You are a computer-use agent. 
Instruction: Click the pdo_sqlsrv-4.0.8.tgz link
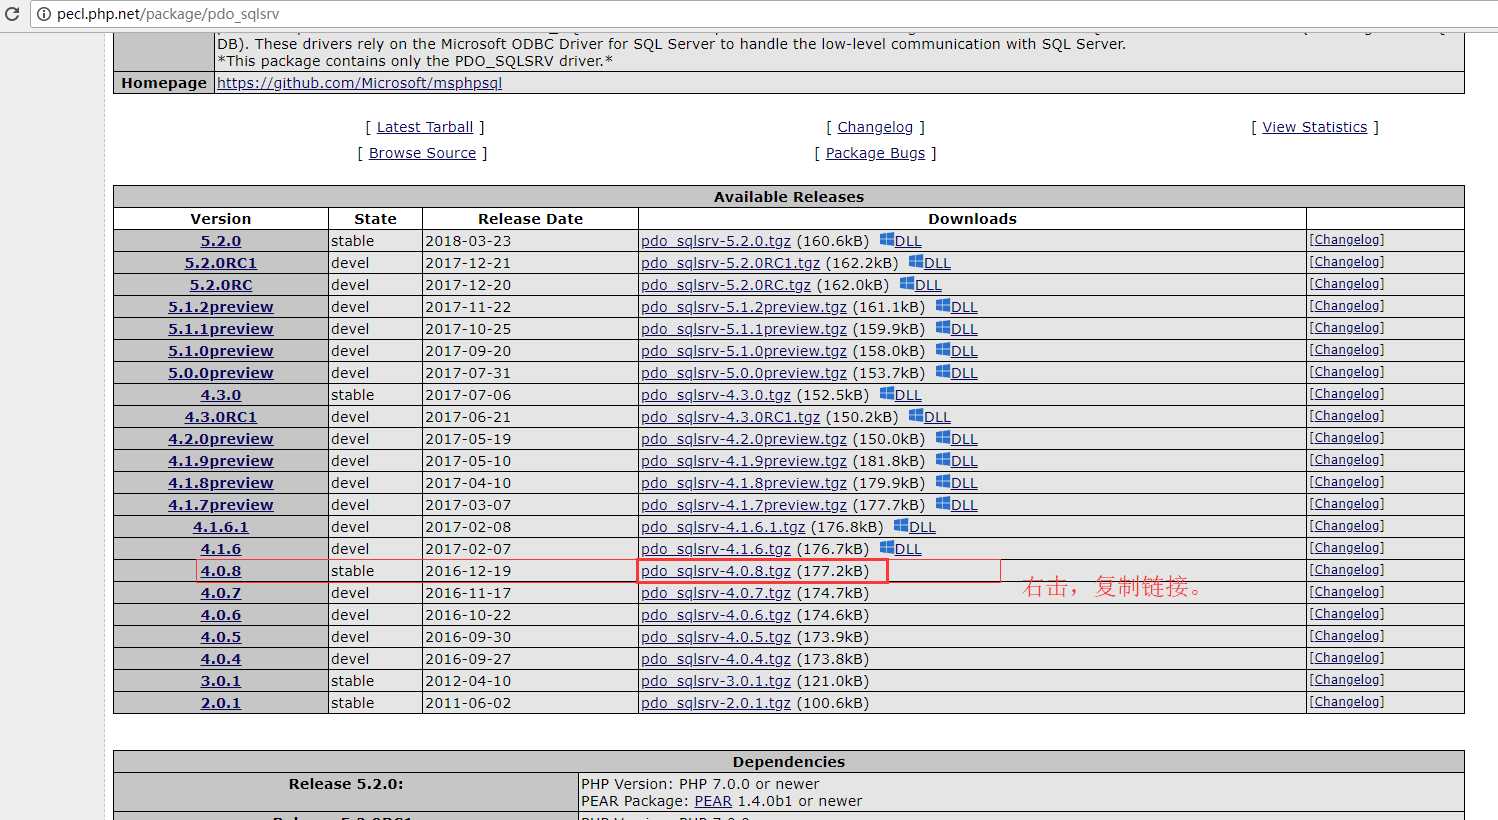[716, 571]
